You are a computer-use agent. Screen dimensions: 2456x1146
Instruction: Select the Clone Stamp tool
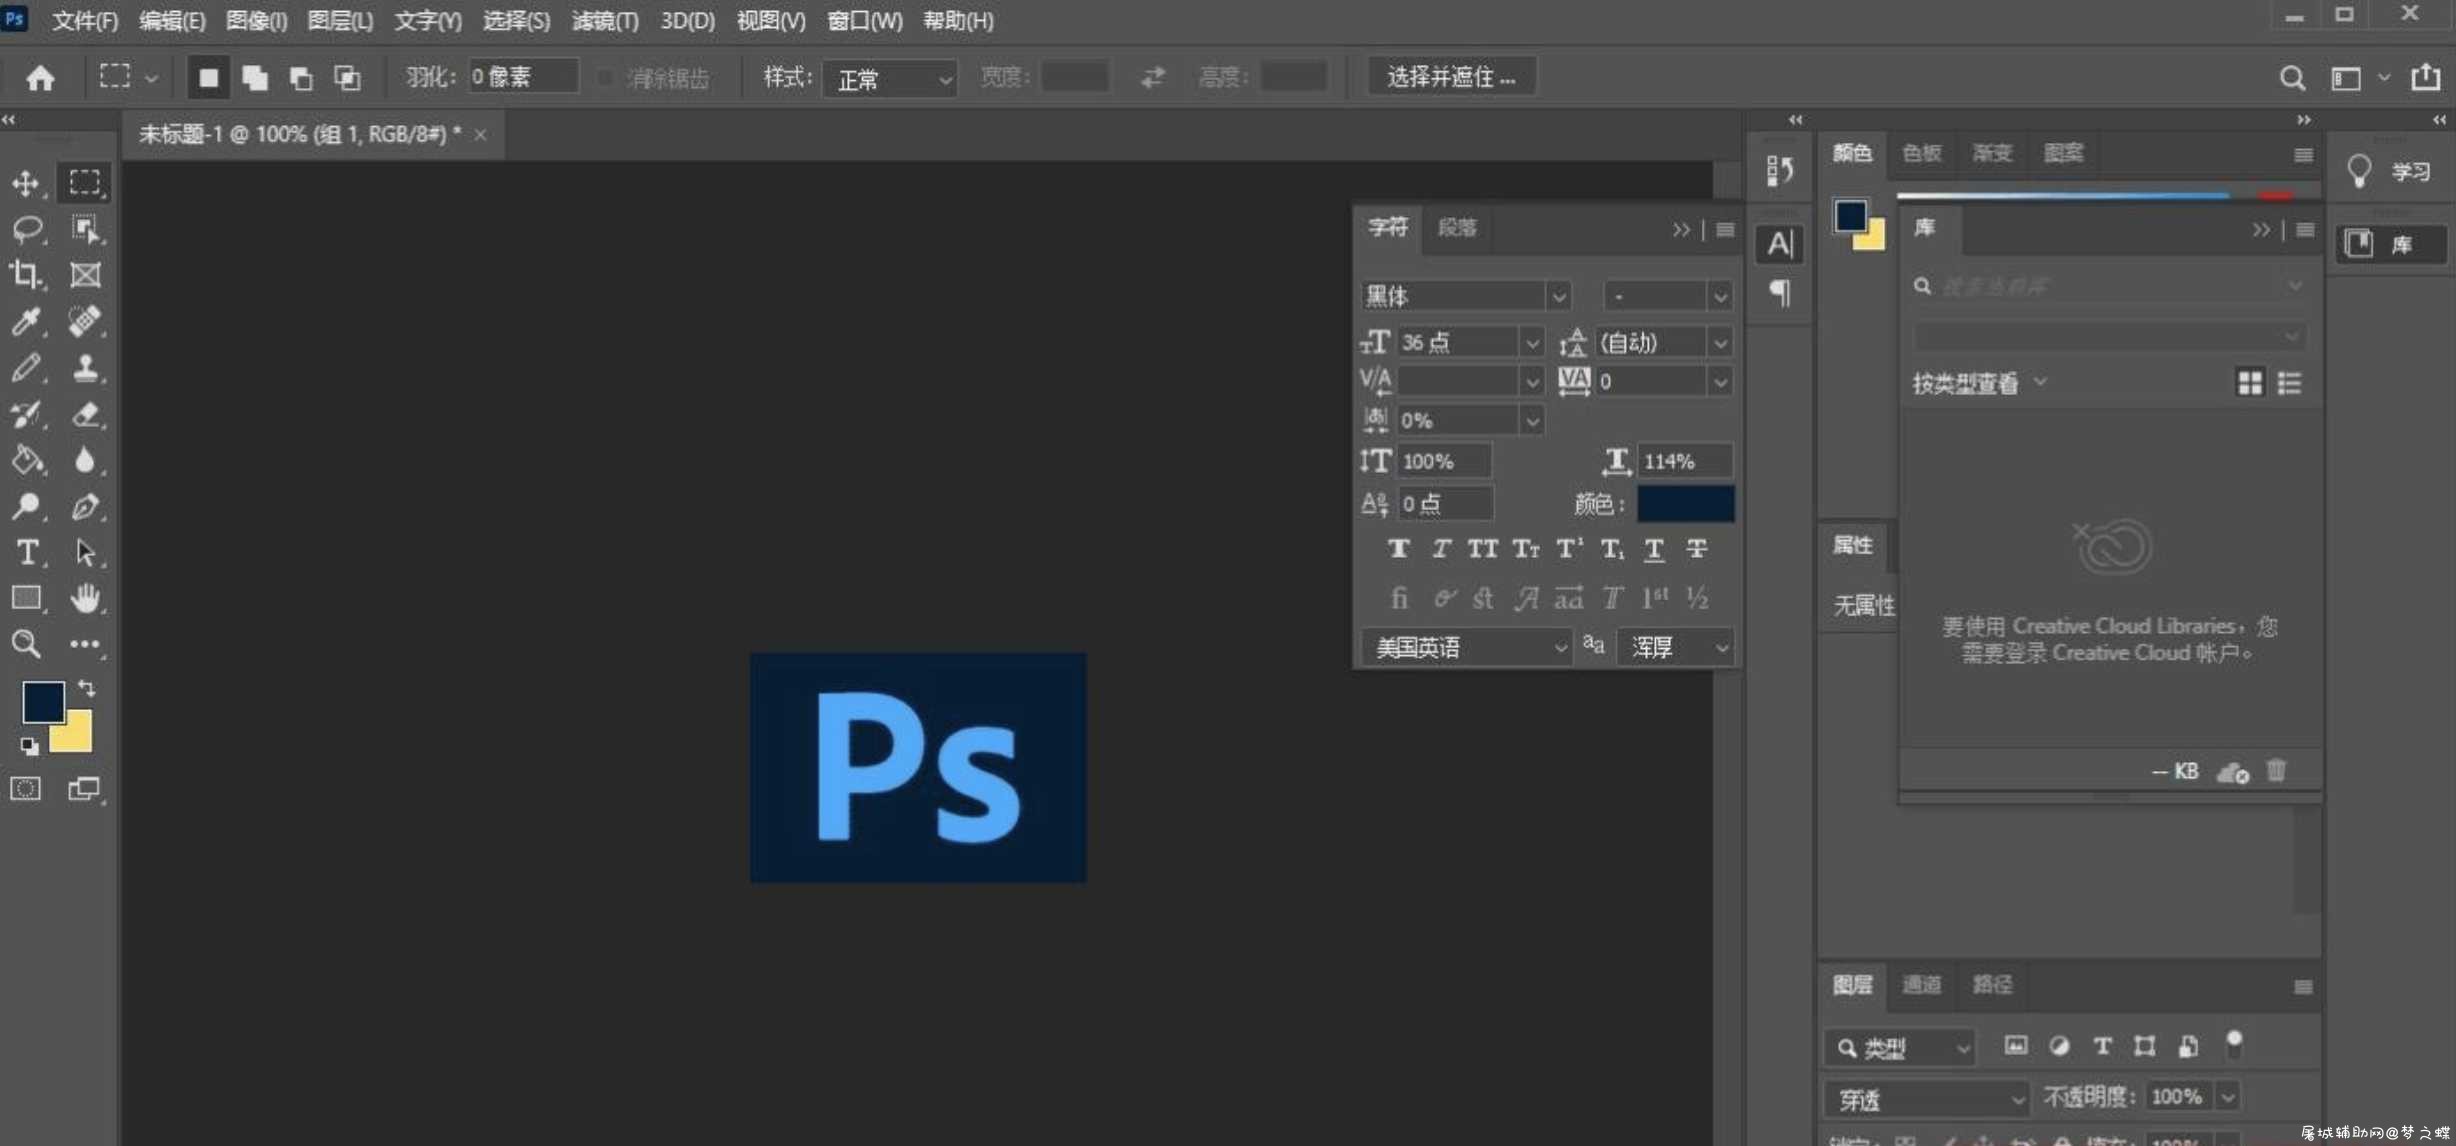coord(85,368)
